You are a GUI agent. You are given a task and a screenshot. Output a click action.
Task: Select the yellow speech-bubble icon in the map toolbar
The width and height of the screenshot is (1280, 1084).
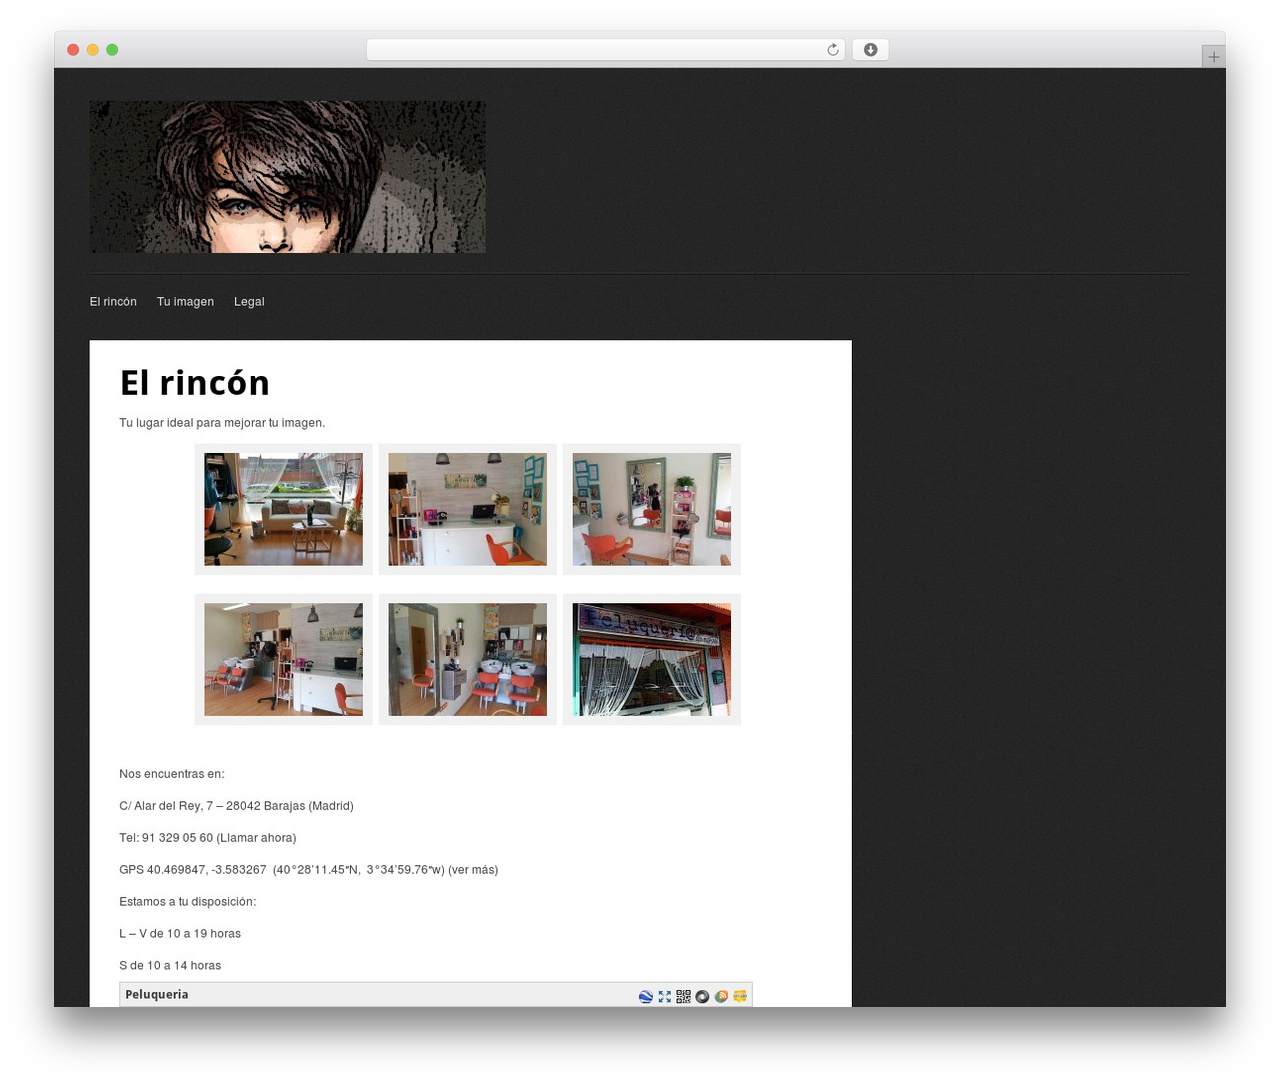[x=740, y=996]
